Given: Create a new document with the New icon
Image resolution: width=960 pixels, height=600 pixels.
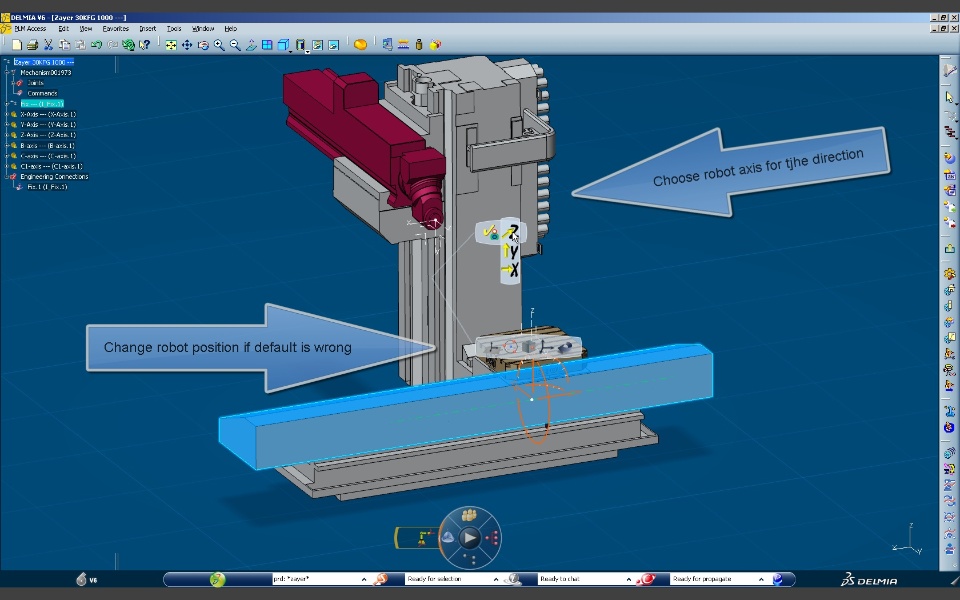Looking at the screenshot, I should 17,45.
